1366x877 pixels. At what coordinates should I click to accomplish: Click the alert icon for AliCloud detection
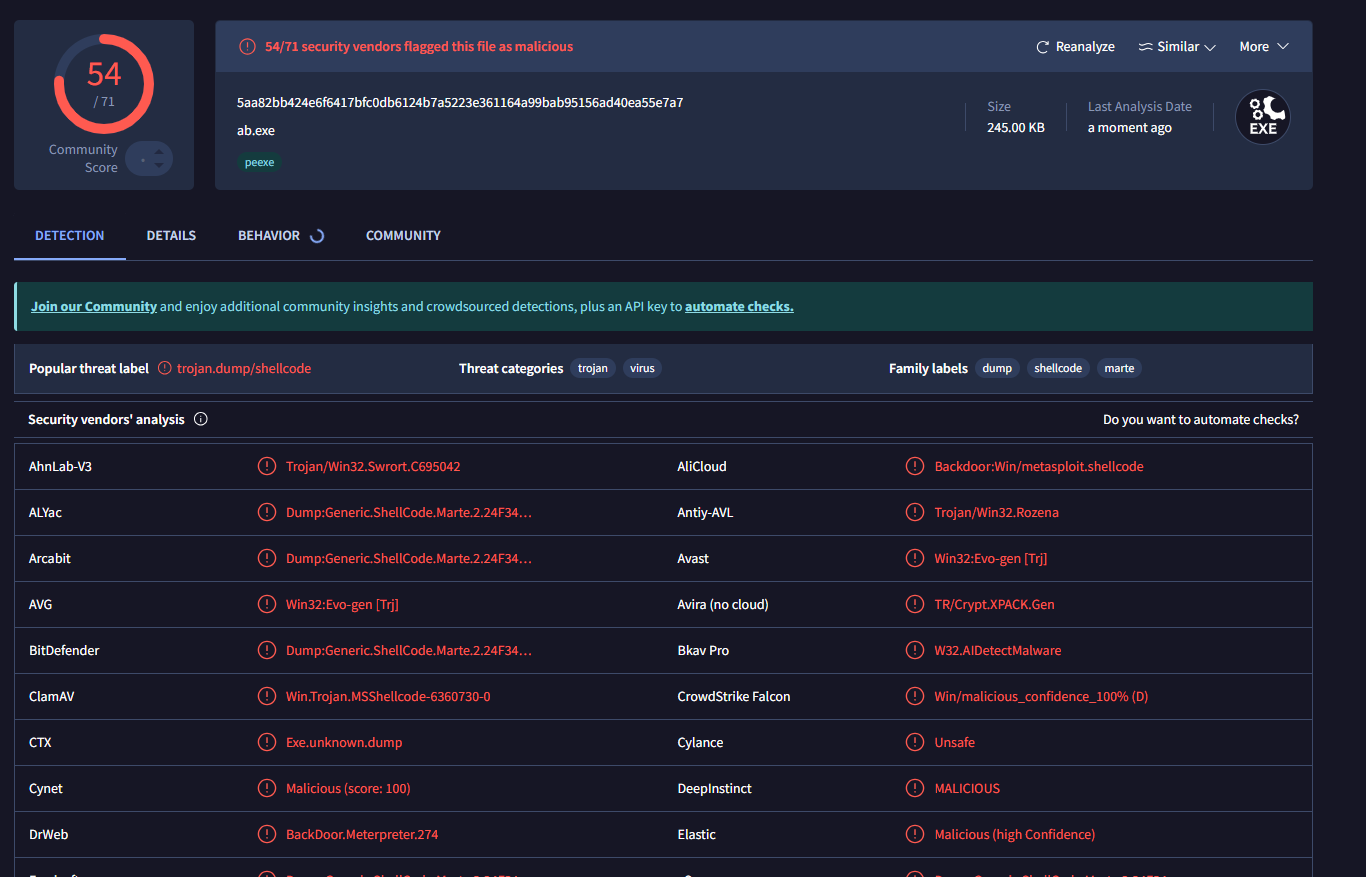(x=915, y=466)
